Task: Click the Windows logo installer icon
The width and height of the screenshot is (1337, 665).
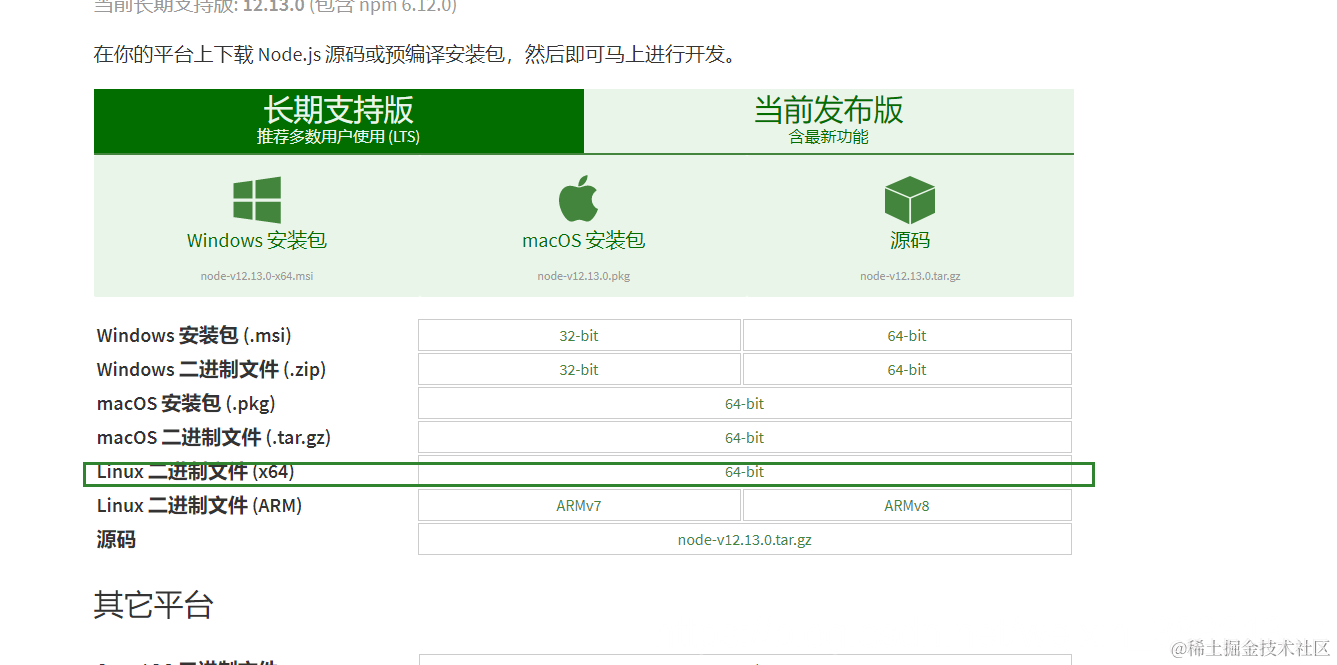Action: (x=257, y=199)
